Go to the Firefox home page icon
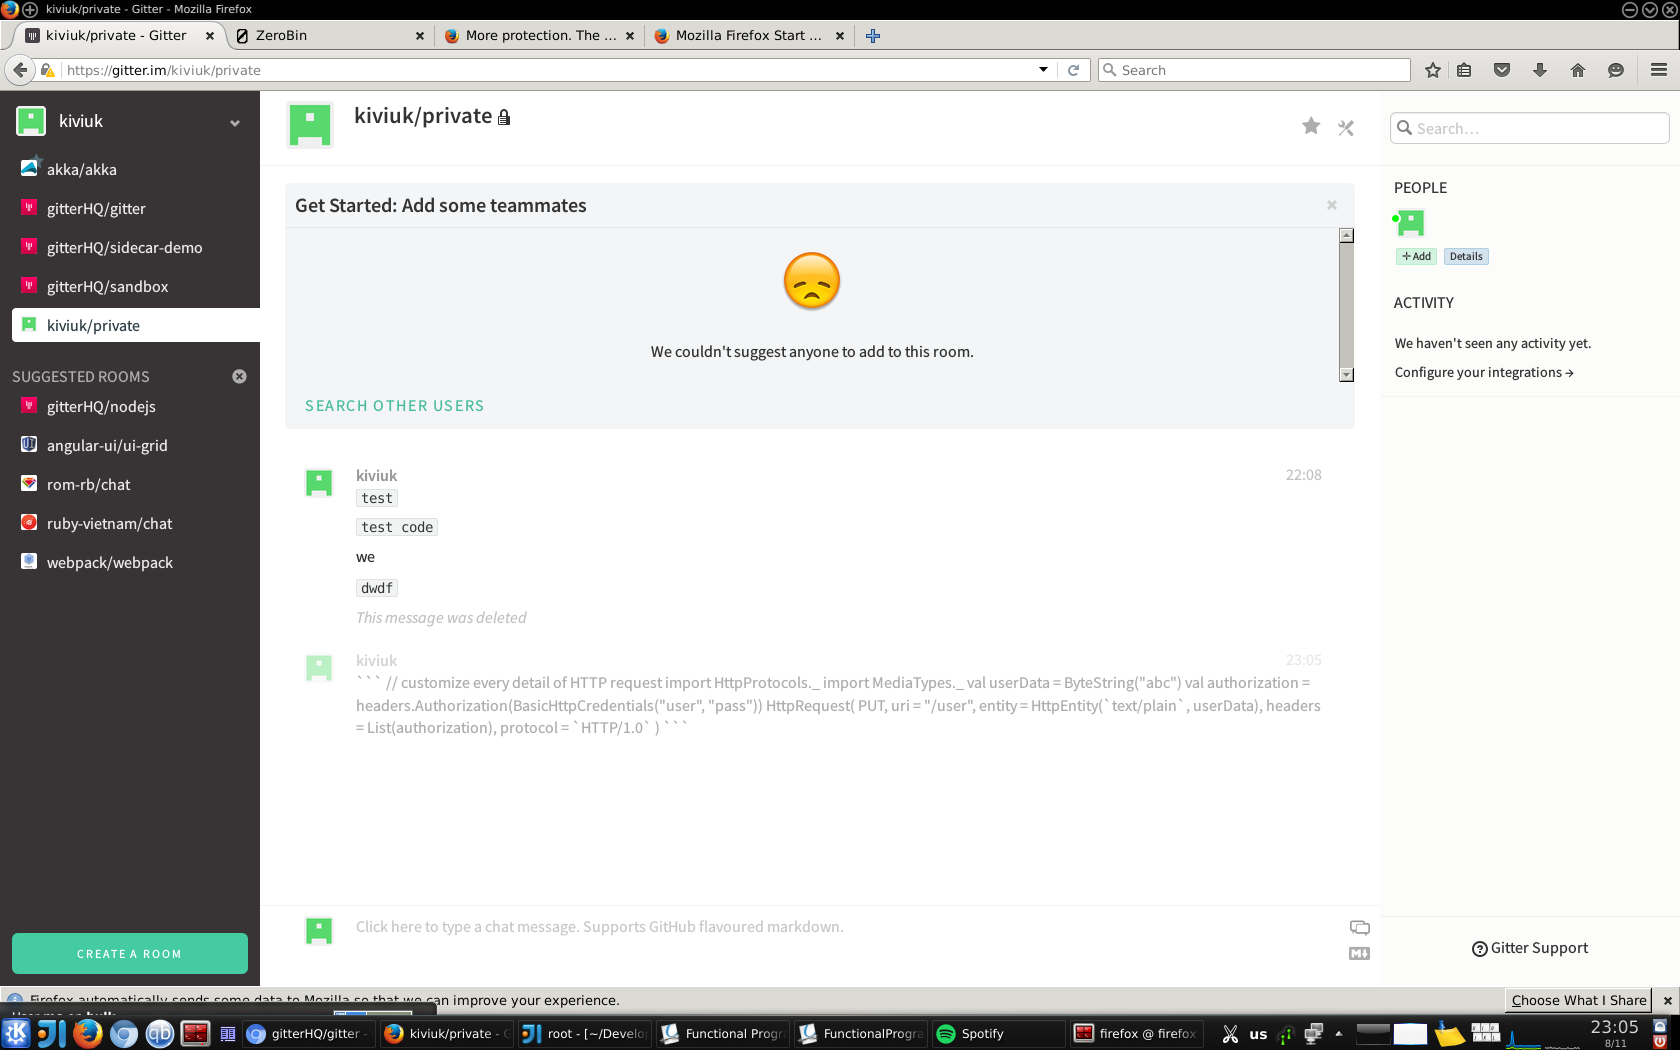Image resolution: width=1680 pixels, height=1050 pixels. tap(1578, 70)
